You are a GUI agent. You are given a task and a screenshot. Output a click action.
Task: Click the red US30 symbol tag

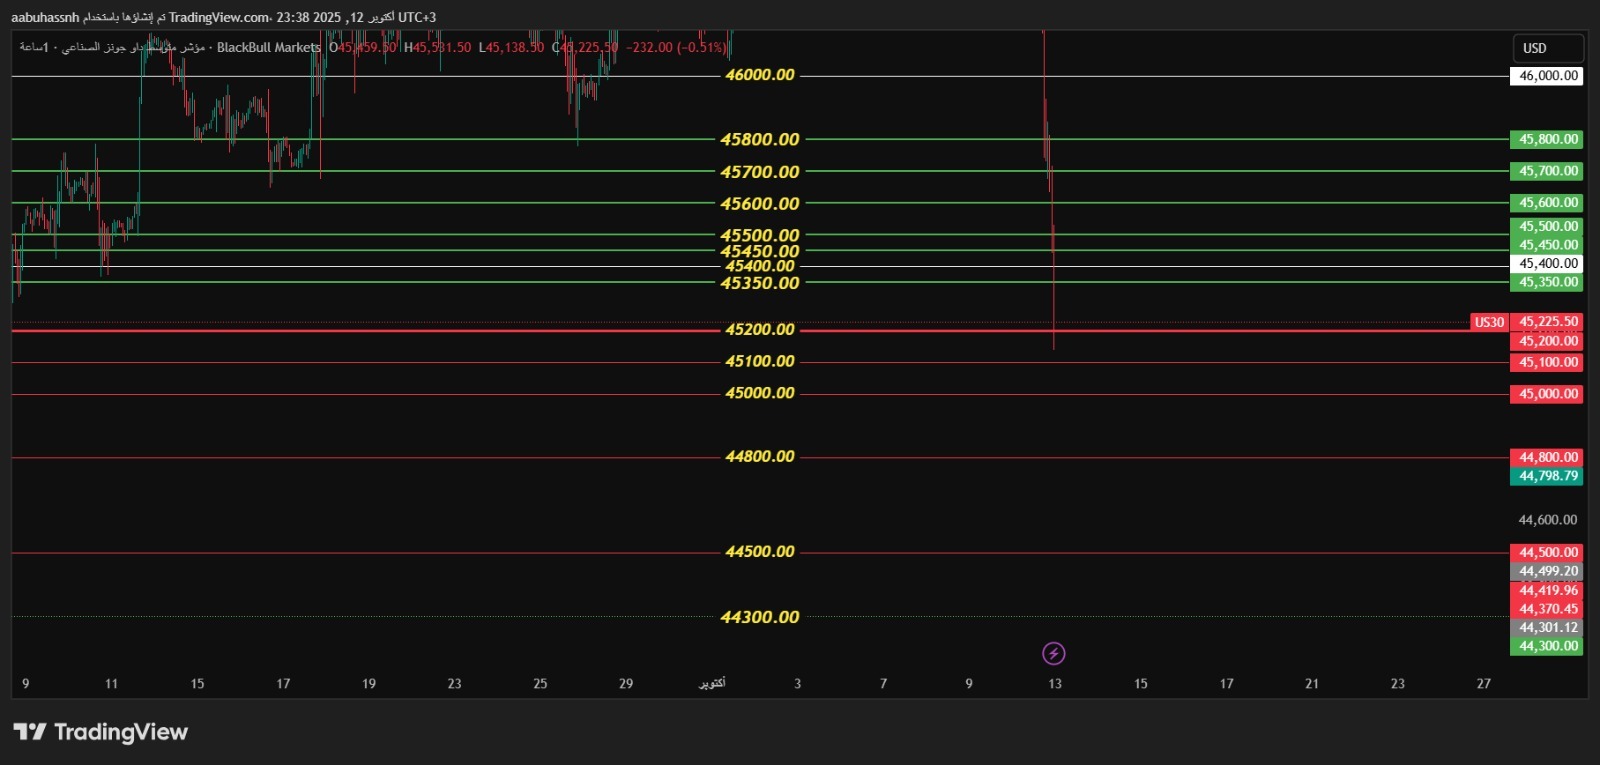[x=1489, y=322]
